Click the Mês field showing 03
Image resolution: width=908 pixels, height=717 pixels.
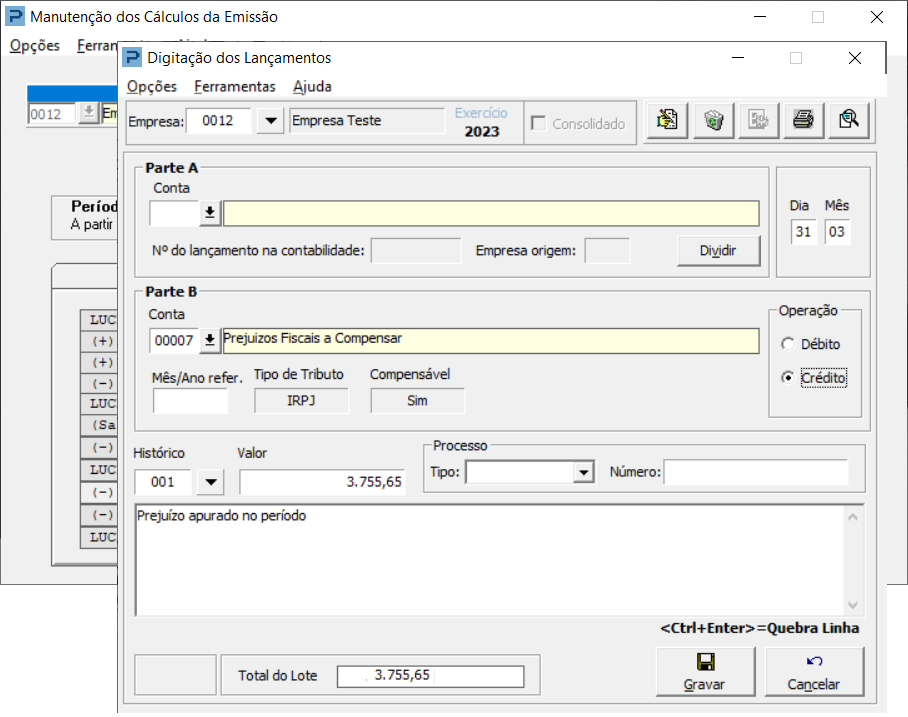point(837,232)
